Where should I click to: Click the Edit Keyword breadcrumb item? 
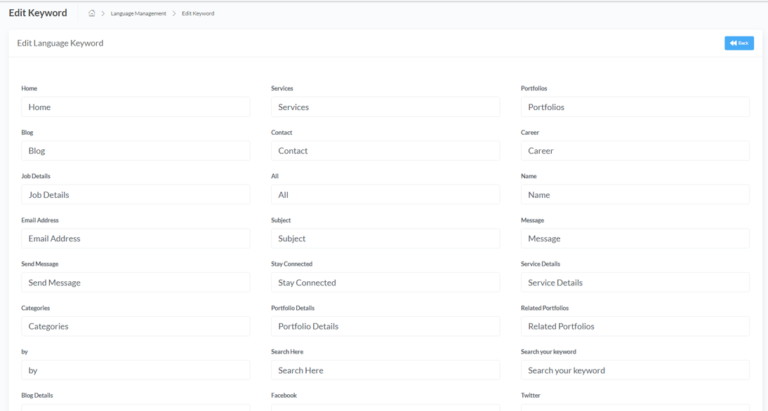point(198,13)
